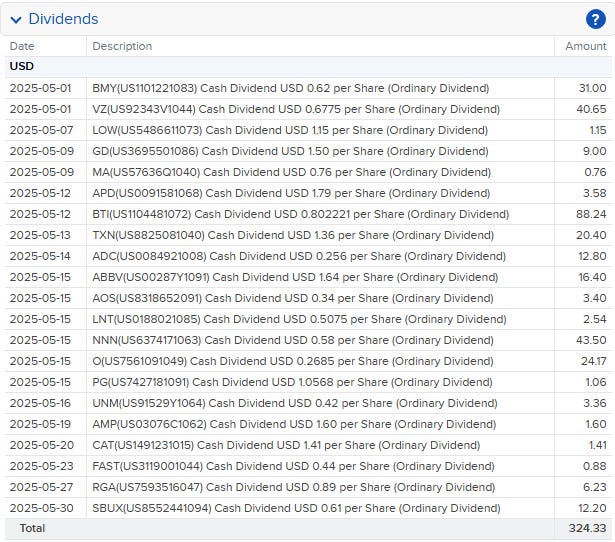
Task: Click the date 2025-05-16 for UNM
Action: 40,403
